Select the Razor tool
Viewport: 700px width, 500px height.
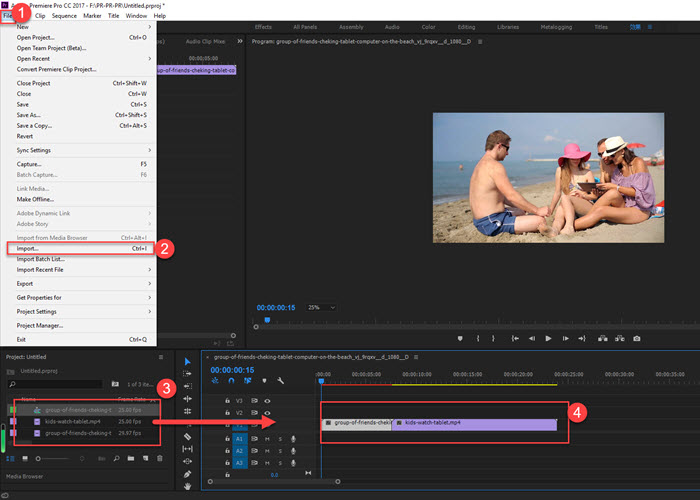pyautogui.click(x=188, y=436)
